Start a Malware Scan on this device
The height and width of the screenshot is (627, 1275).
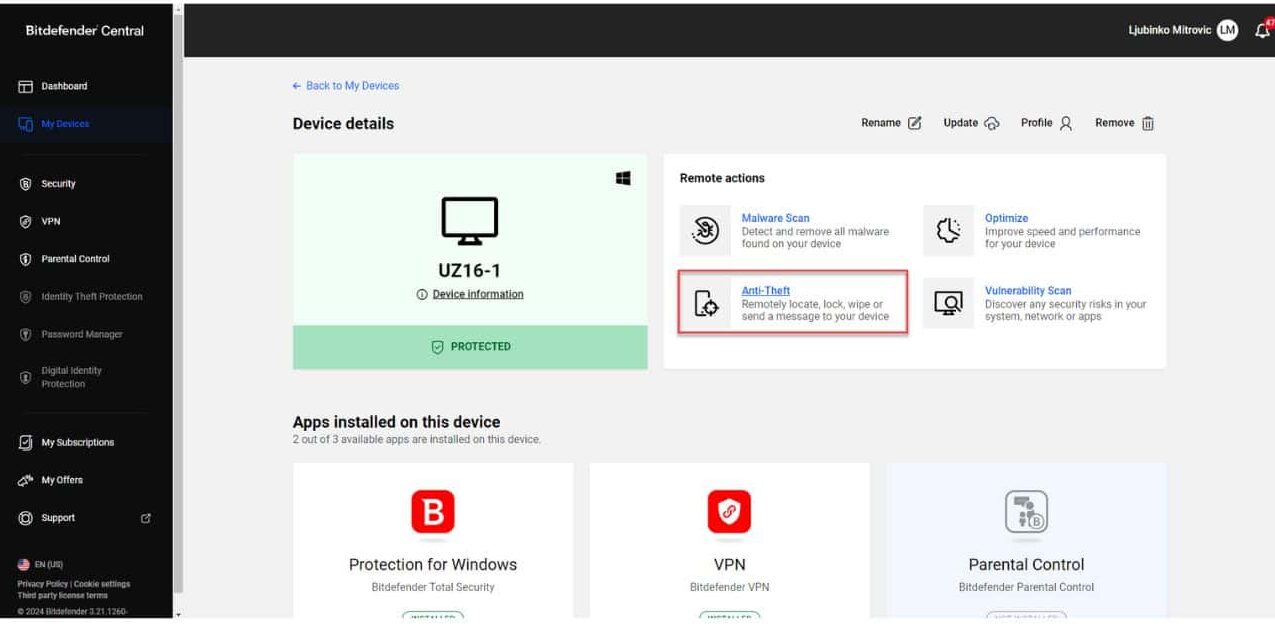[x=776, y=217]
